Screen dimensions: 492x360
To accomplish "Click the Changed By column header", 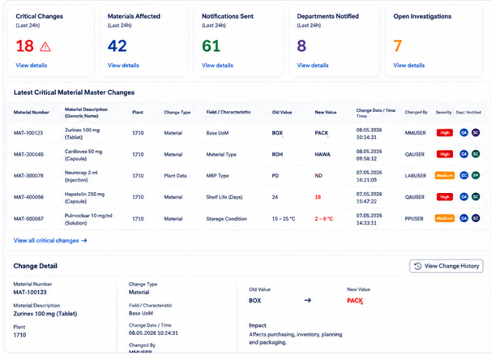I will (x=416, y=112).
